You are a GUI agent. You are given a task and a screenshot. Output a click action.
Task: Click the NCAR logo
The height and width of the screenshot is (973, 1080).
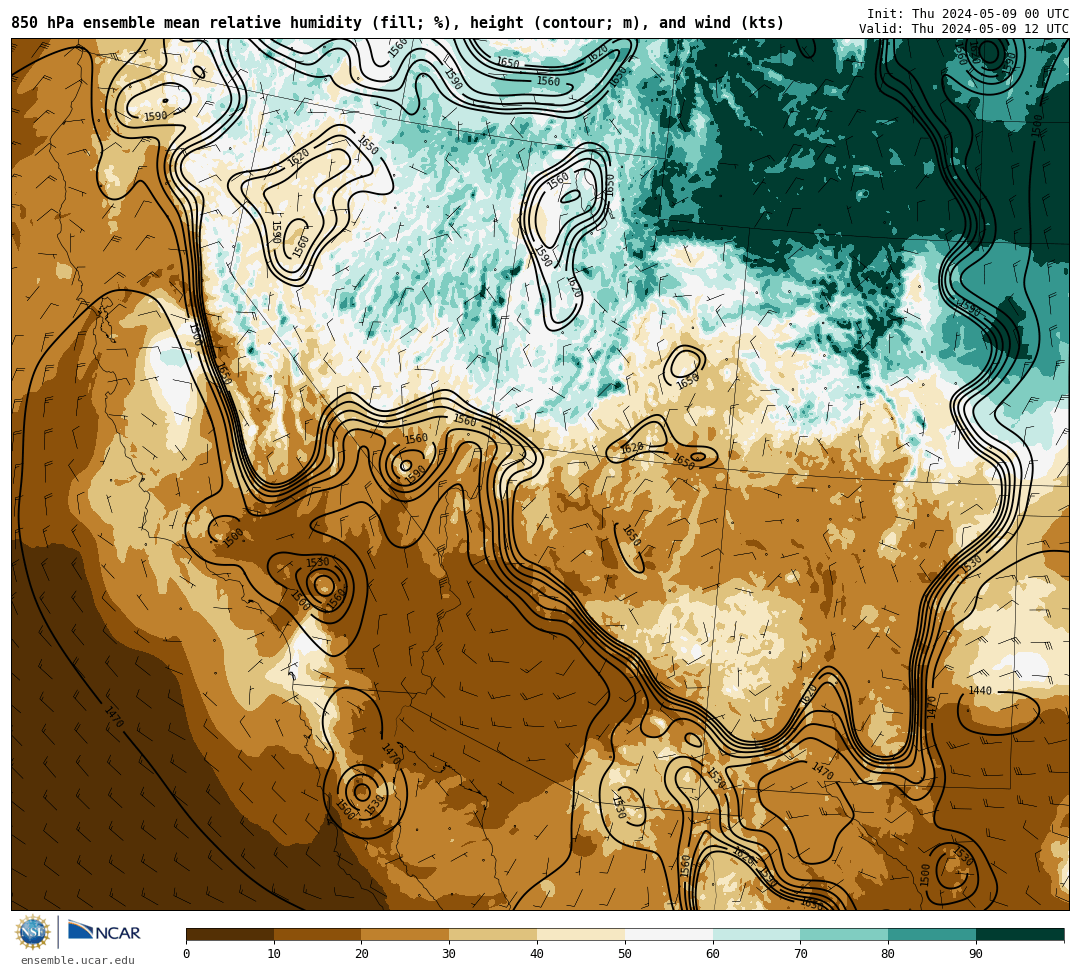tap(104, 932)
